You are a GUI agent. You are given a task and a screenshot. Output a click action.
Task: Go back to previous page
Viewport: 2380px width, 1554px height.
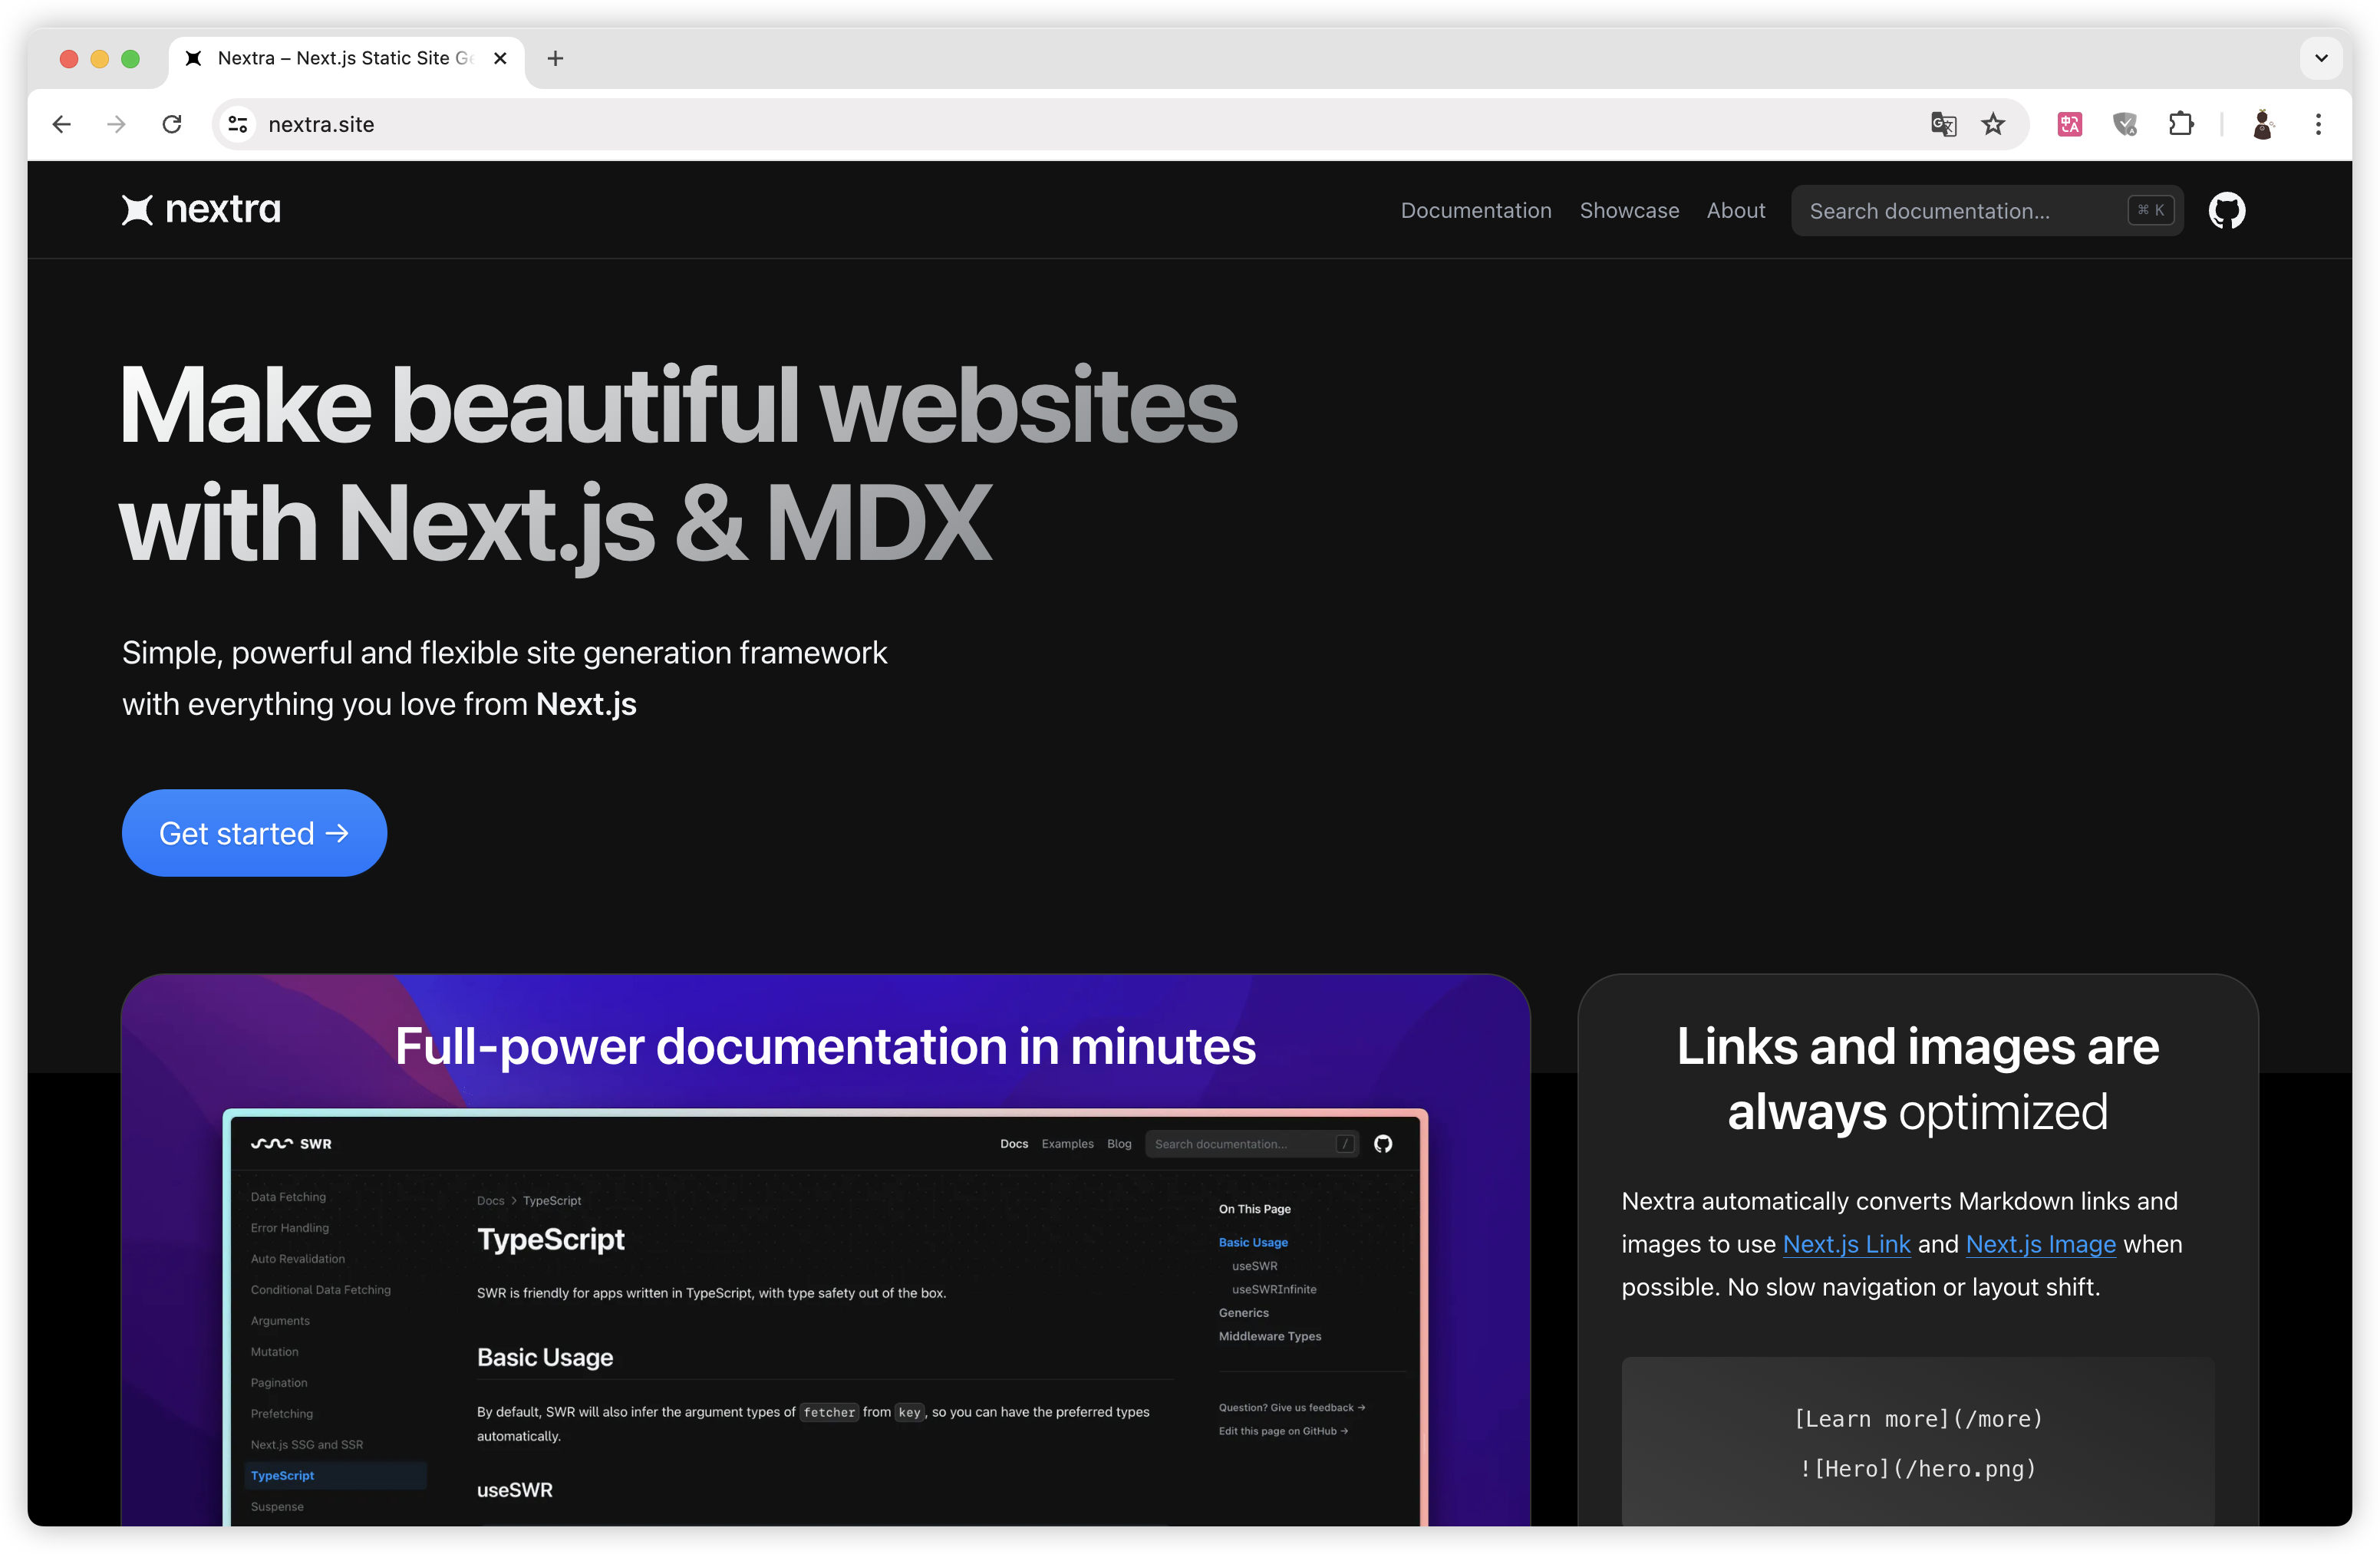[62, 124]
